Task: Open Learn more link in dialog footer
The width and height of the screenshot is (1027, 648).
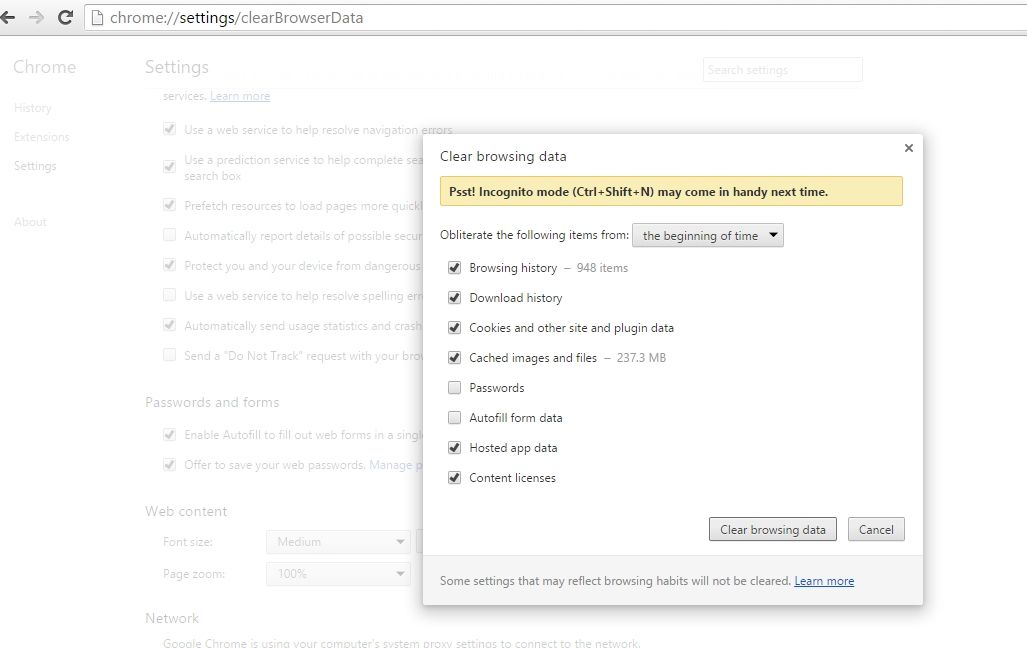Action: tap(824, 581)
